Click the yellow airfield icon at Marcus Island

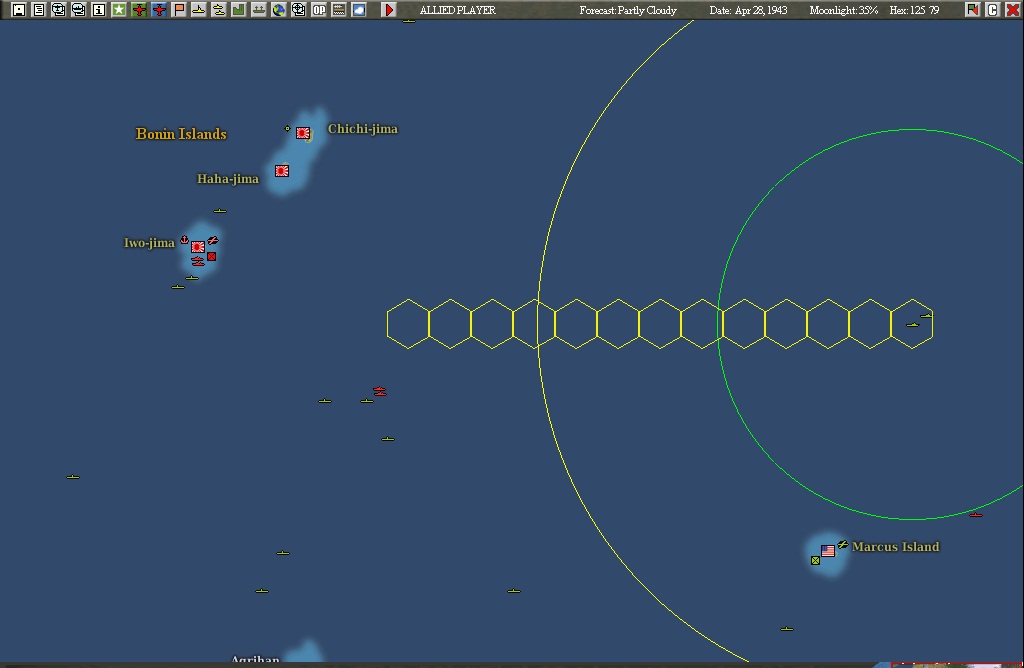click(843, 545)
